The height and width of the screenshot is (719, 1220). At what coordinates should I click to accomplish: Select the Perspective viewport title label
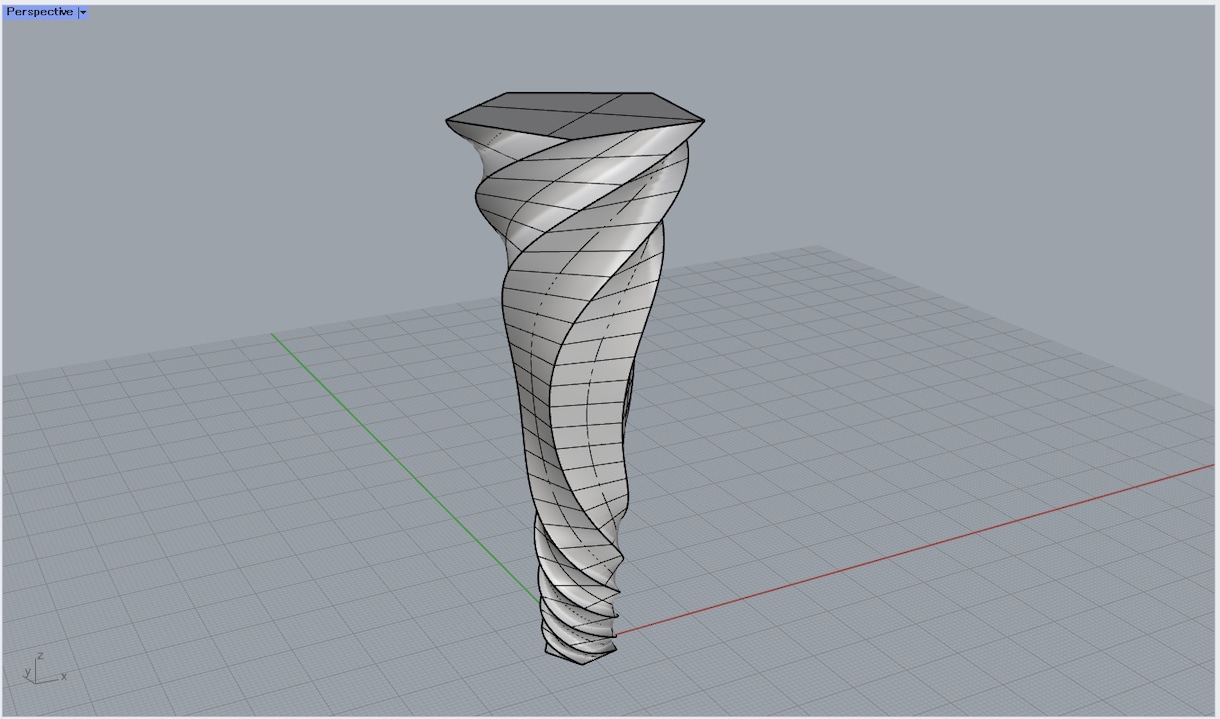39,12
